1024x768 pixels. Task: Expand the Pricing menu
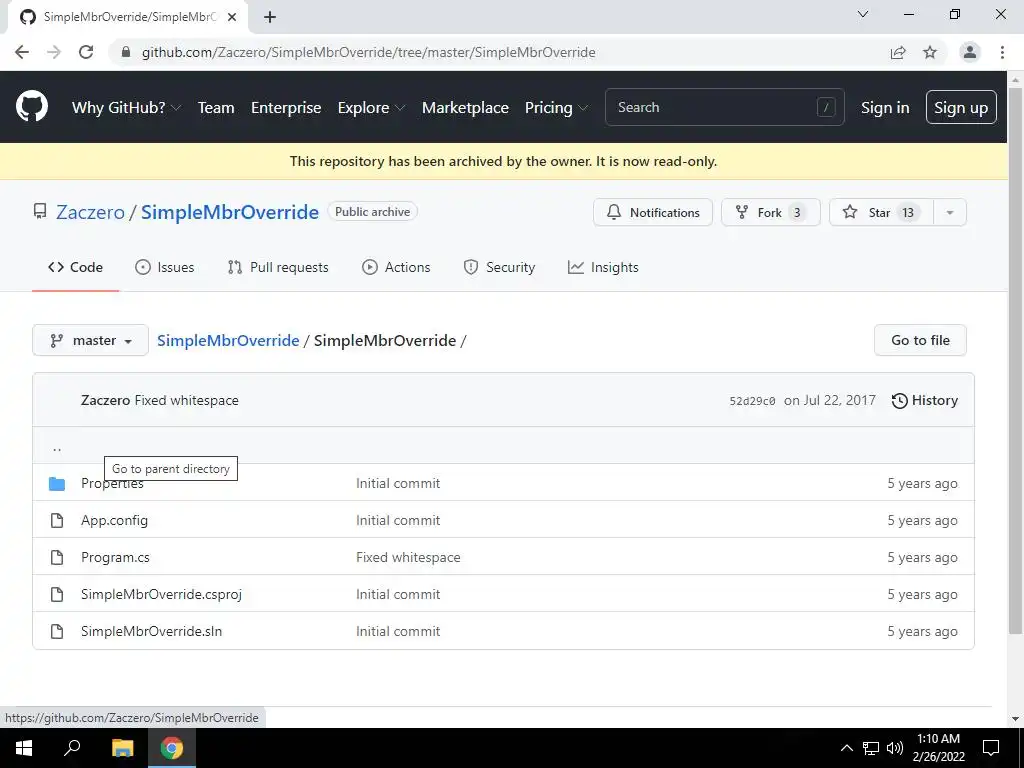click(556, 108)
